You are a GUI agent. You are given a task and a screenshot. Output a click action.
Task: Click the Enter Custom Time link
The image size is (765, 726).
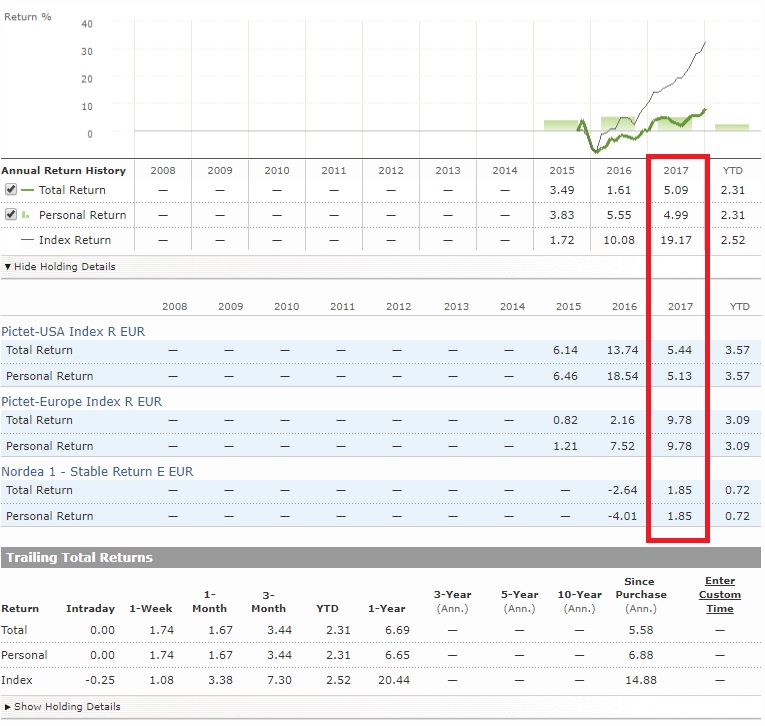tap(719, 594)
